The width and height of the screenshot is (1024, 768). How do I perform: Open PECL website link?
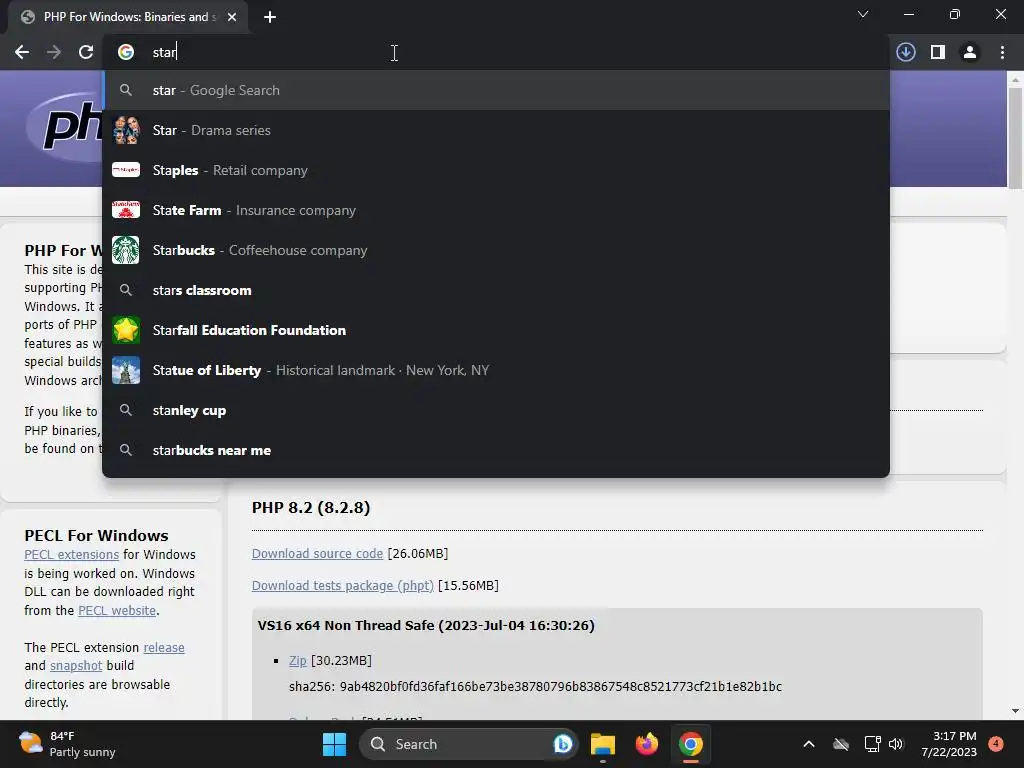[117, 611]
